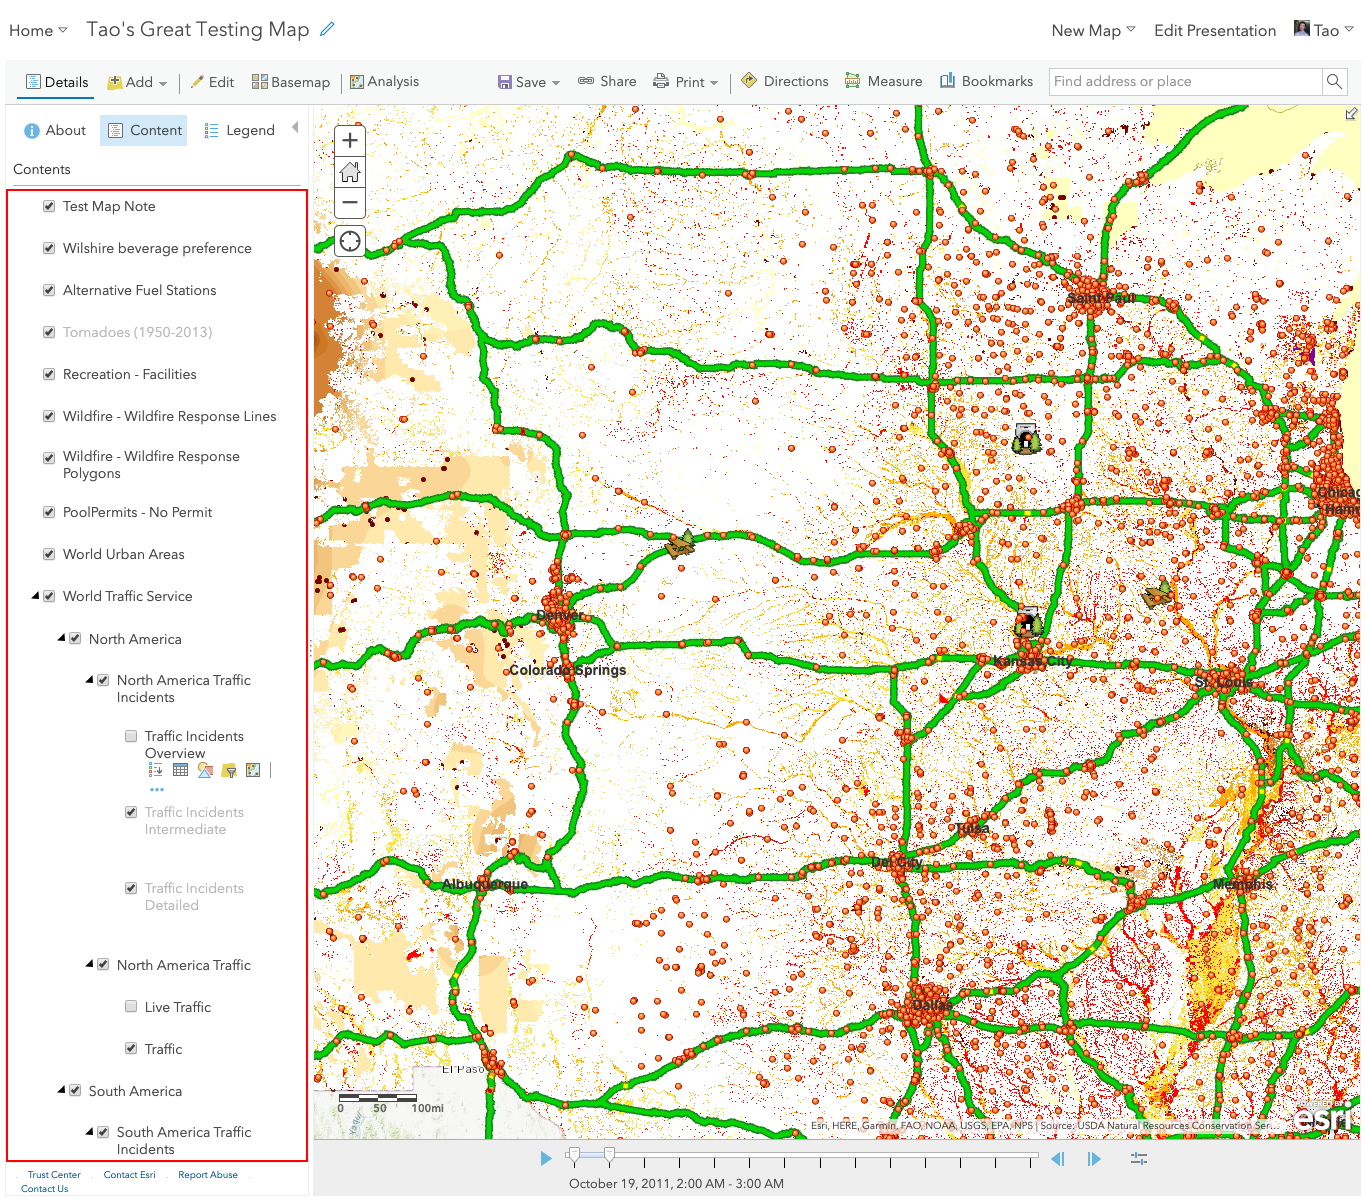
Task: Open time slider playback settings
Action: [x=1138, y=1158]
